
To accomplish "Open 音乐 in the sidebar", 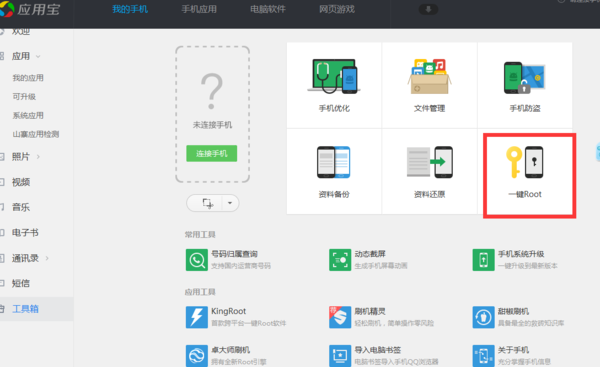I will (21, 207).
